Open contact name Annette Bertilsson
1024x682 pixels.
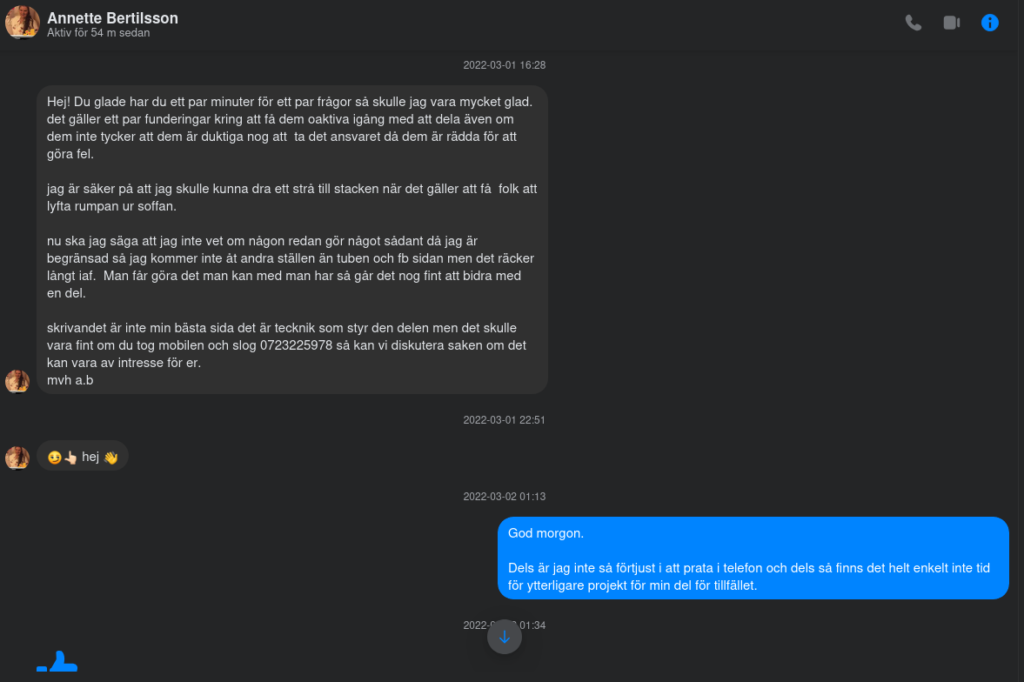coord(112,18)
